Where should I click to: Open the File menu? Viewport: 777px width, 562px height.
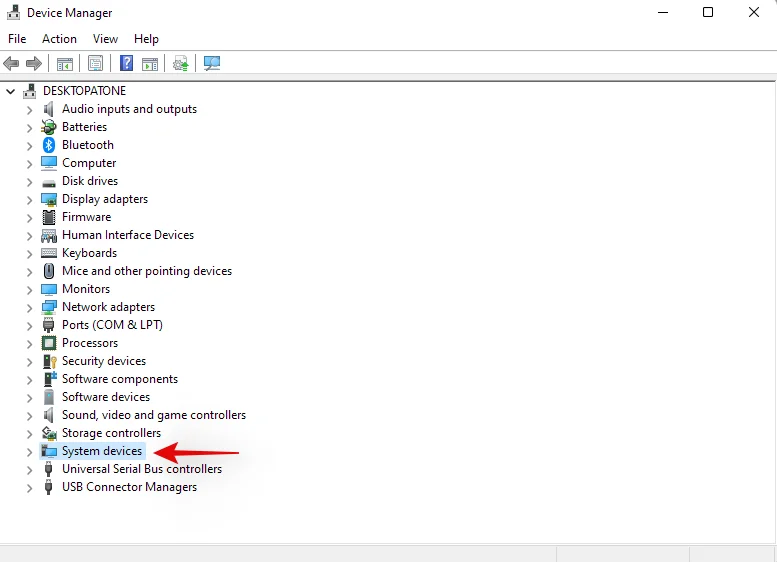[x=17, y=39]
